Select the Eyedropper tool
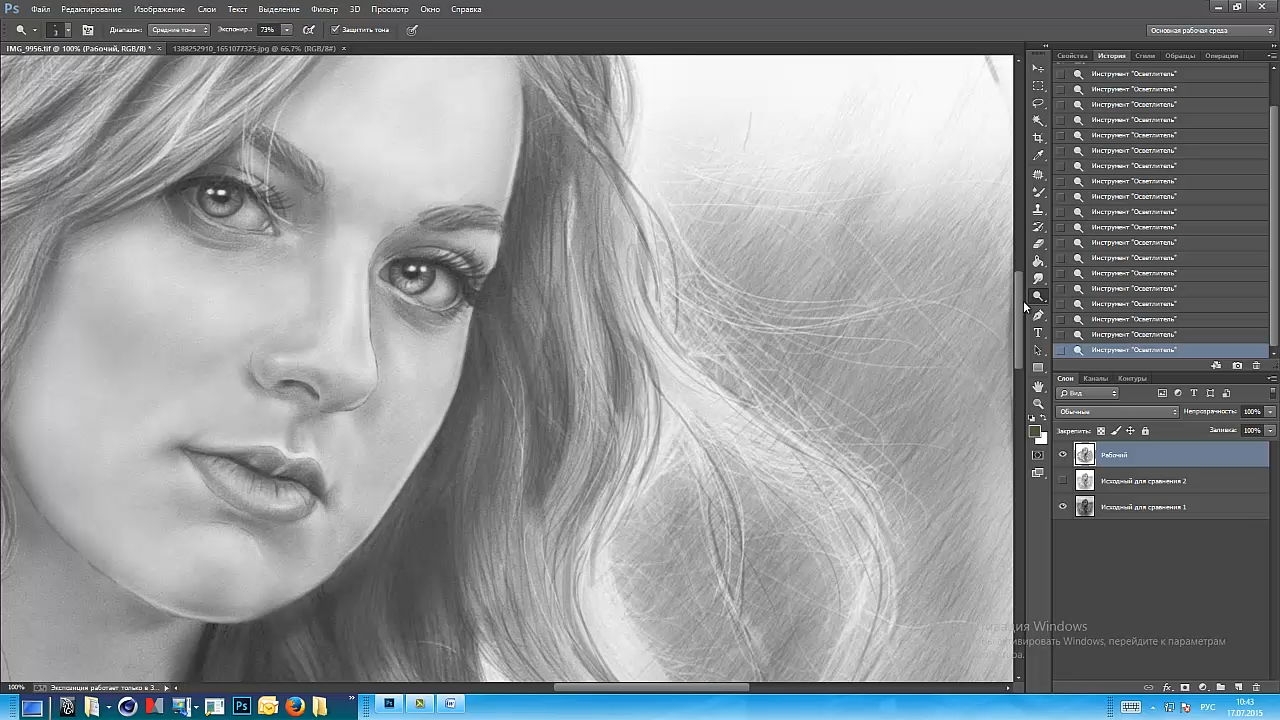The width and height of the screenshot is (1280, 720). pos(1038,156)
